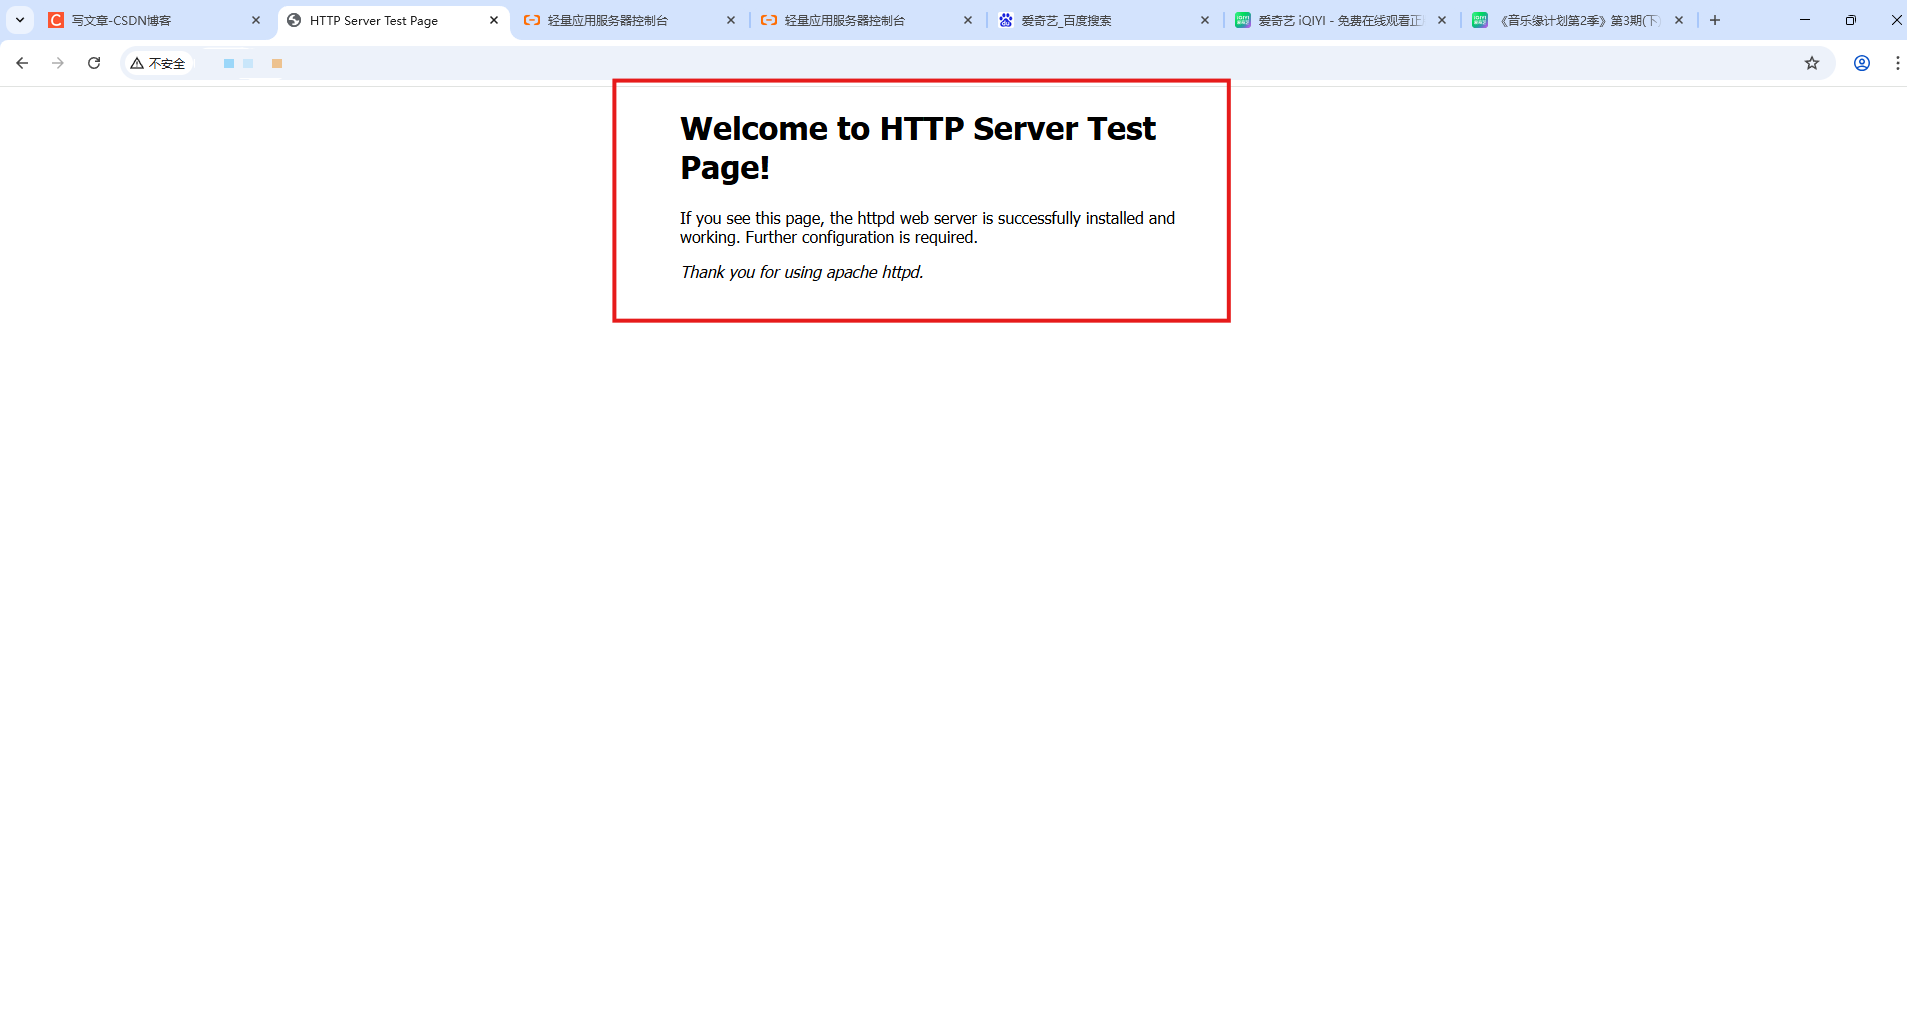
Task: Click the Baidu paw favicon on tab
Action: coord(1006,20)
